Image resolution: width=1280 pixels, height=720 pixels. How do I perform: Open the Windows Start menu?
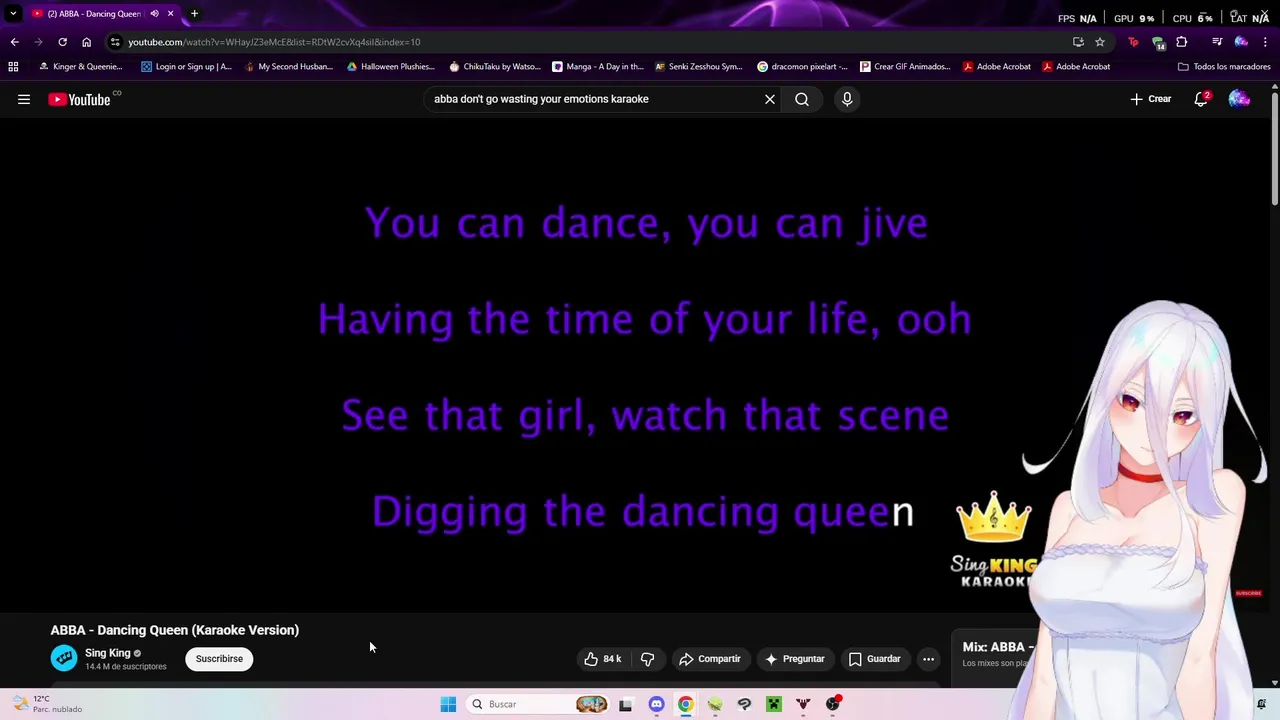tap(448, 704)
